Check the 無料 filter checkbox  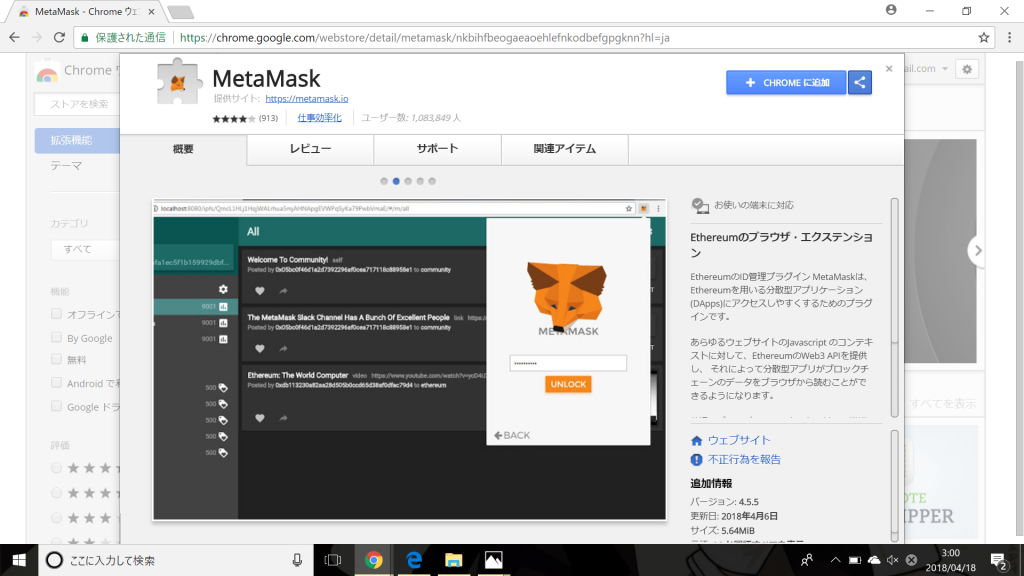(56, 360)
